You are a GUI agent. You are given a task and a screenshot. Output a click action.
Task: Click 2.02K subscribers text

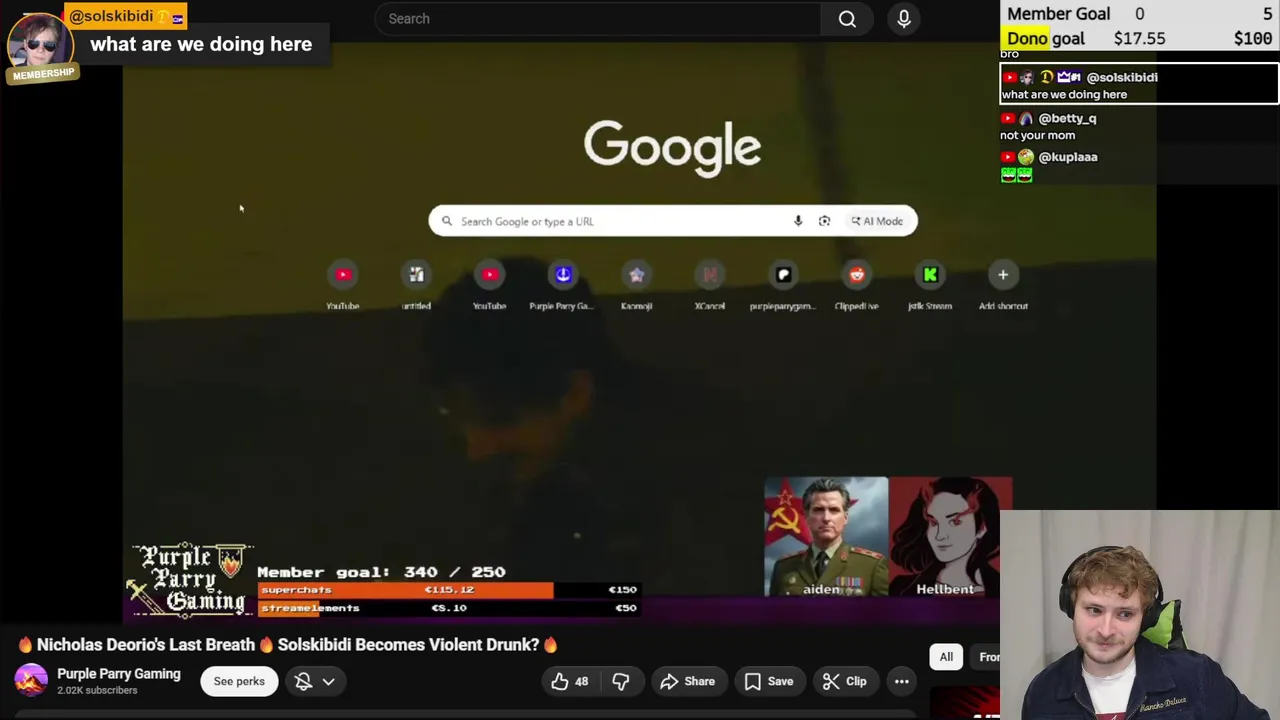point(97,691)
